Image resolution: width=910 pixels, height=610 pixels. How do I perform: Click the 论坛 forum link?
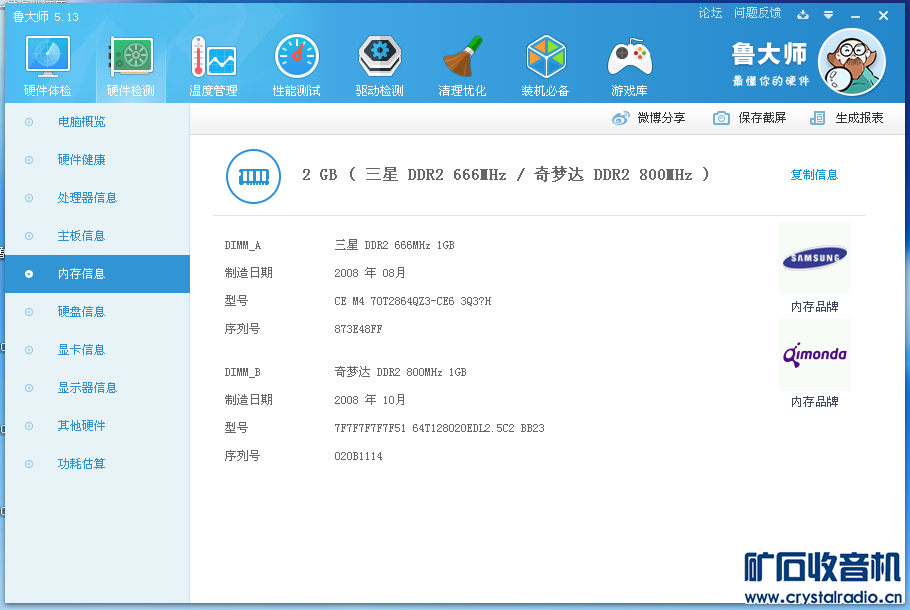click(710, 13)
